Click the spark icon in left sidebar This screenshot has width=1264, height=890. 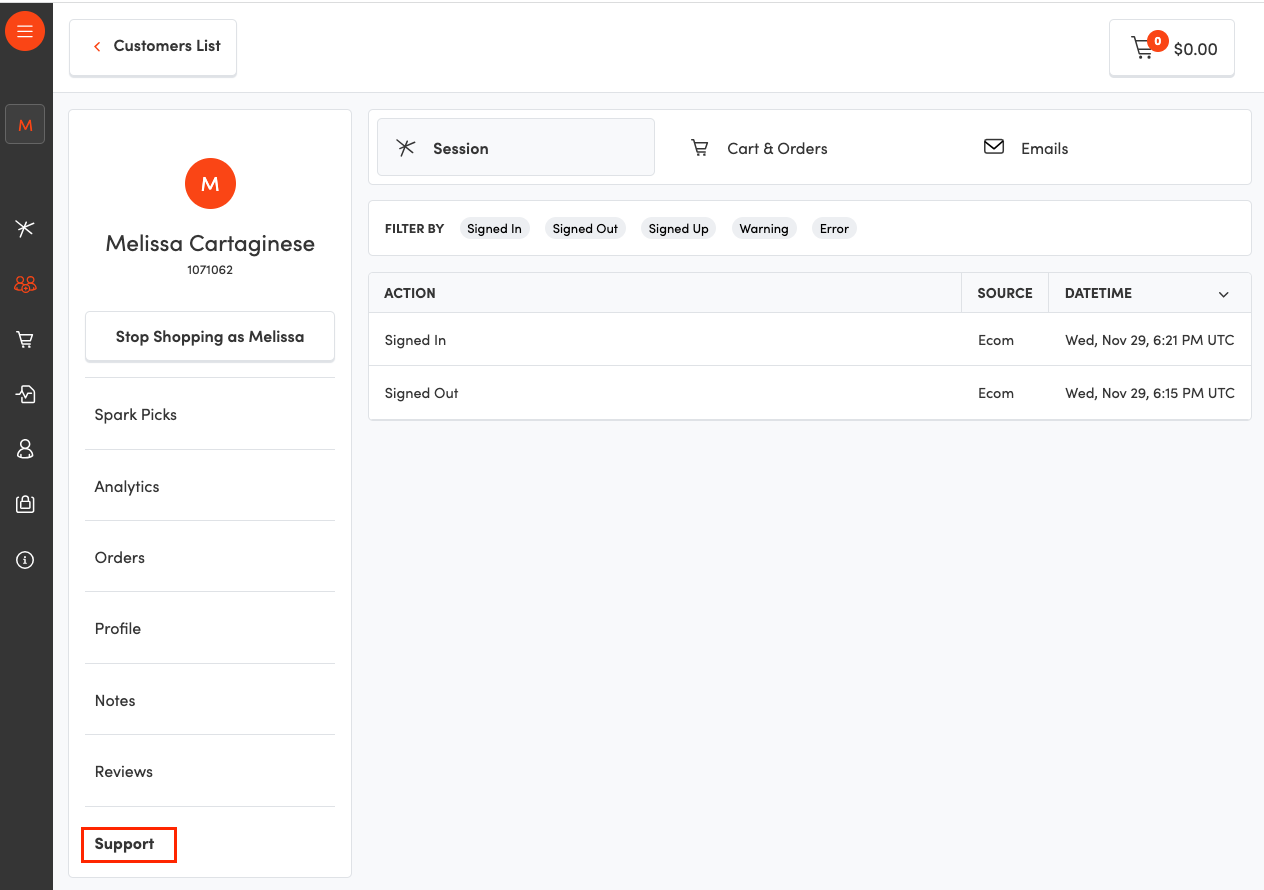(25, 228)
